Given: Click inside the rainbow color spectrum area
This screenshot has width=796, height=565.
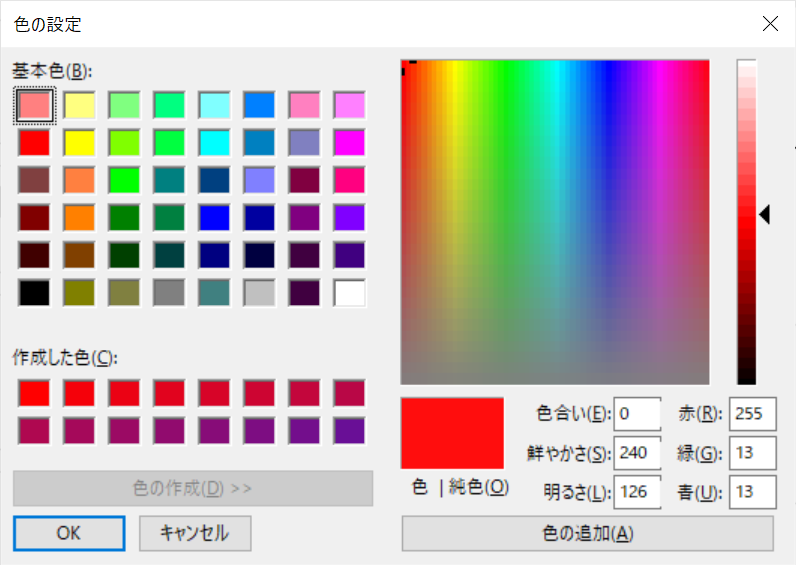Looking at the screenshot, I should pos(555,222).
